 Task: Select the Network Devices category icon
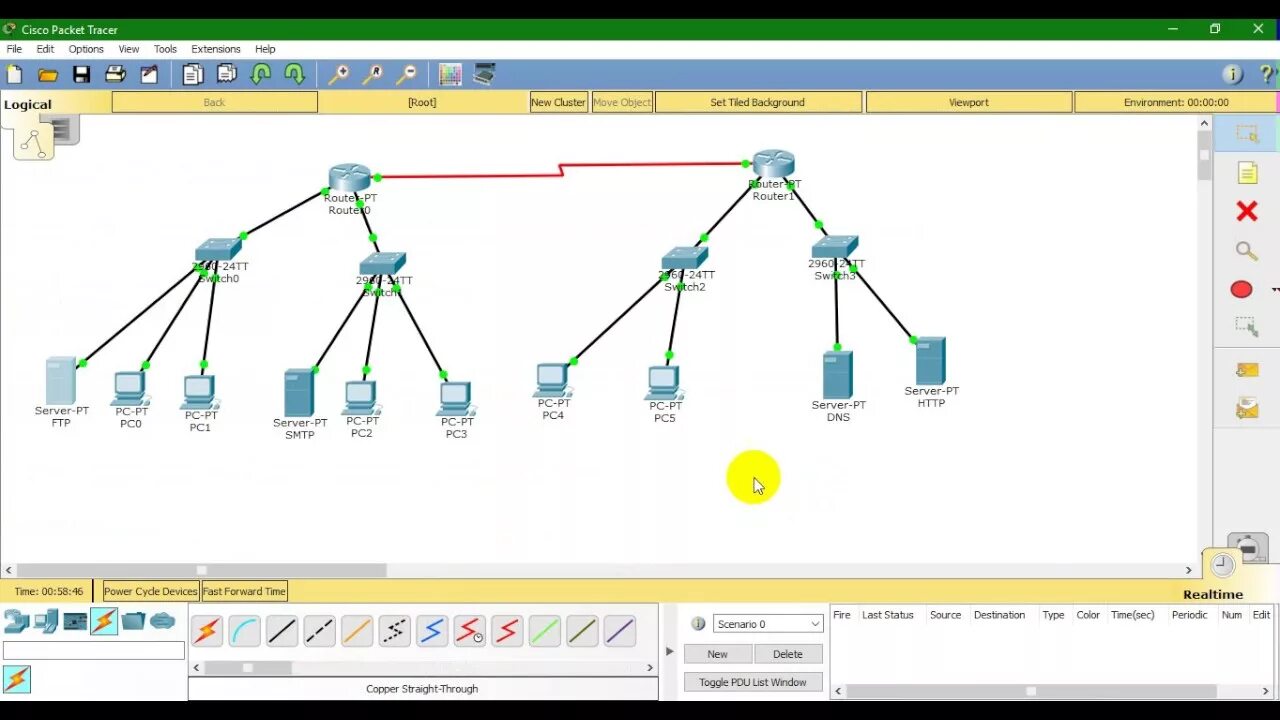pyautogui.click(x=16, y=622)
